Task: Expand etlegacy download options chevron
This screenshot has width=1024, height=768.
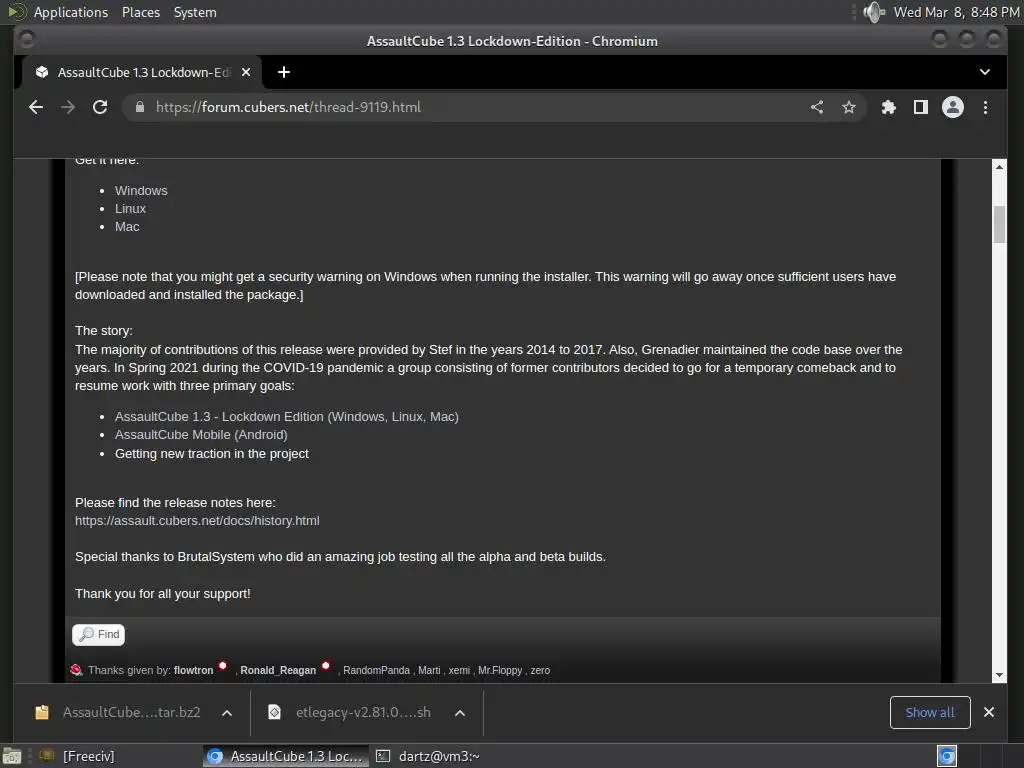Action: [460, 713]
